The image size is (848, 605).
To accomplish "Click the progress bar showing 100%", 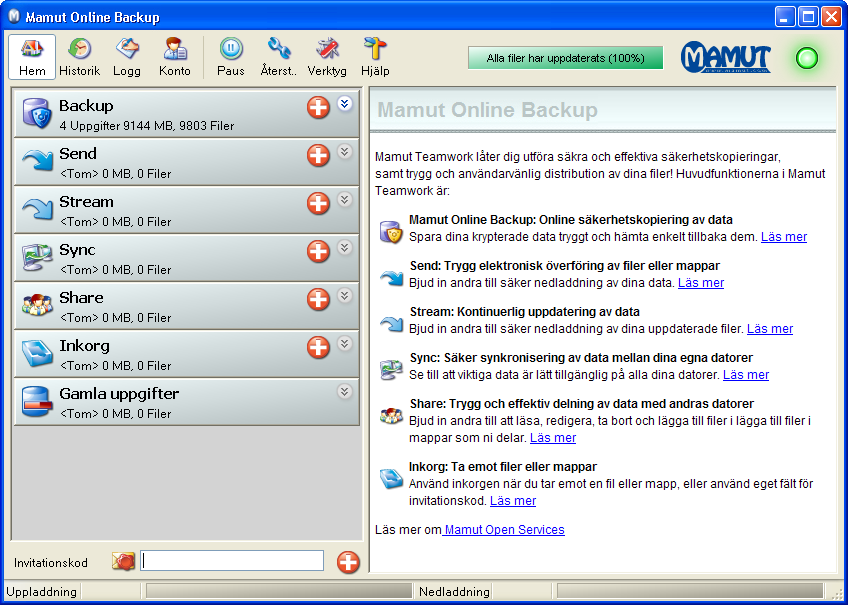I will (x=566, y=58).
